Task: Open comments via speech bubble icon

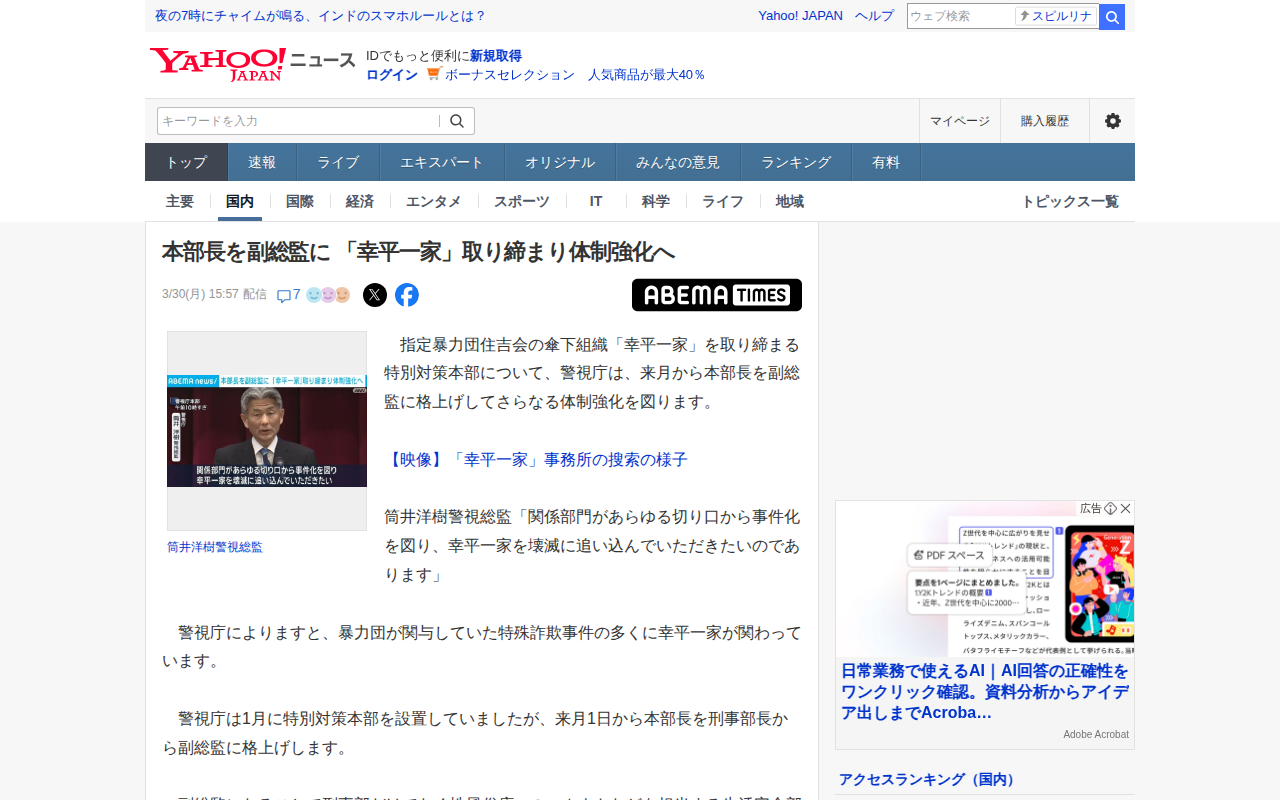Action: coord(284,296)
